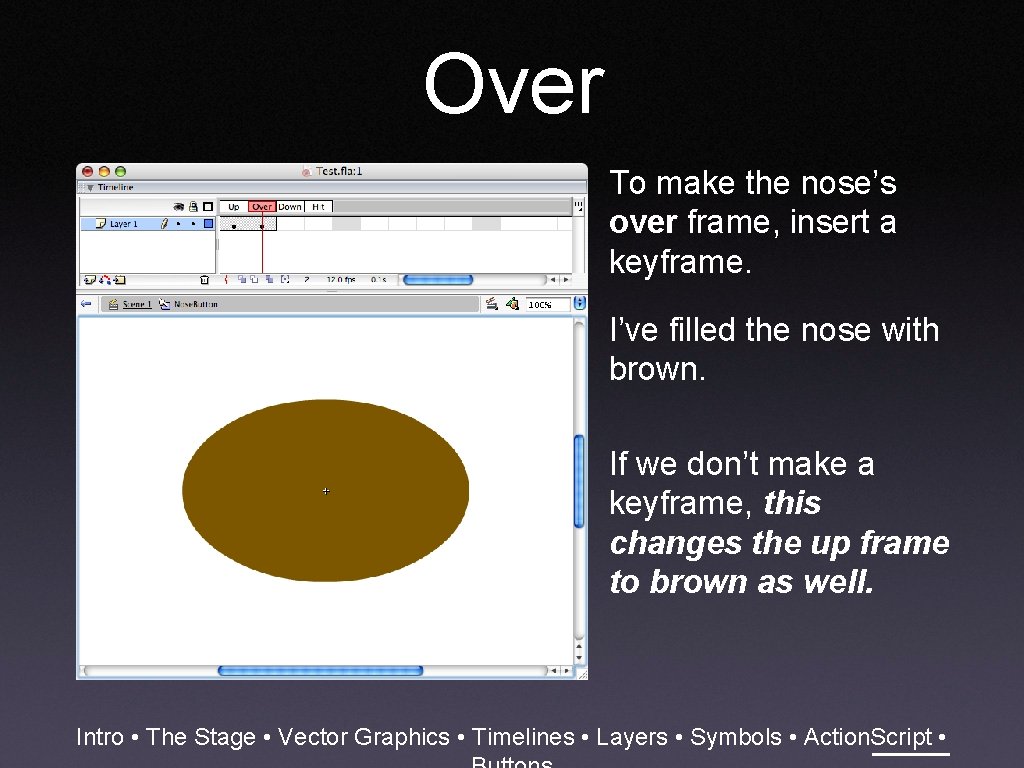Viewport: 1024px width, 768px height.
Task: Add a motion guide layer
Action: pyautogui.click(x=104, y=280)
